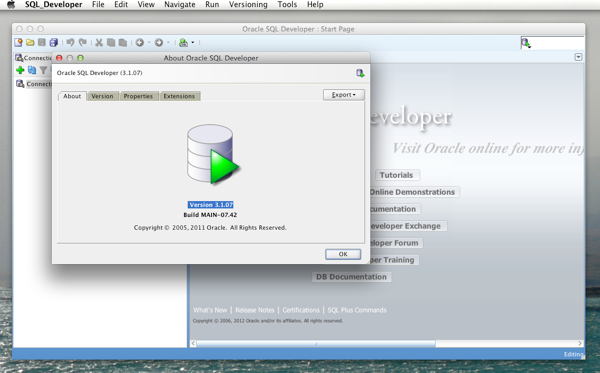Click the Back navigation arrow icon
Viewport: 600px width, 373px height.
click(140, 42)
